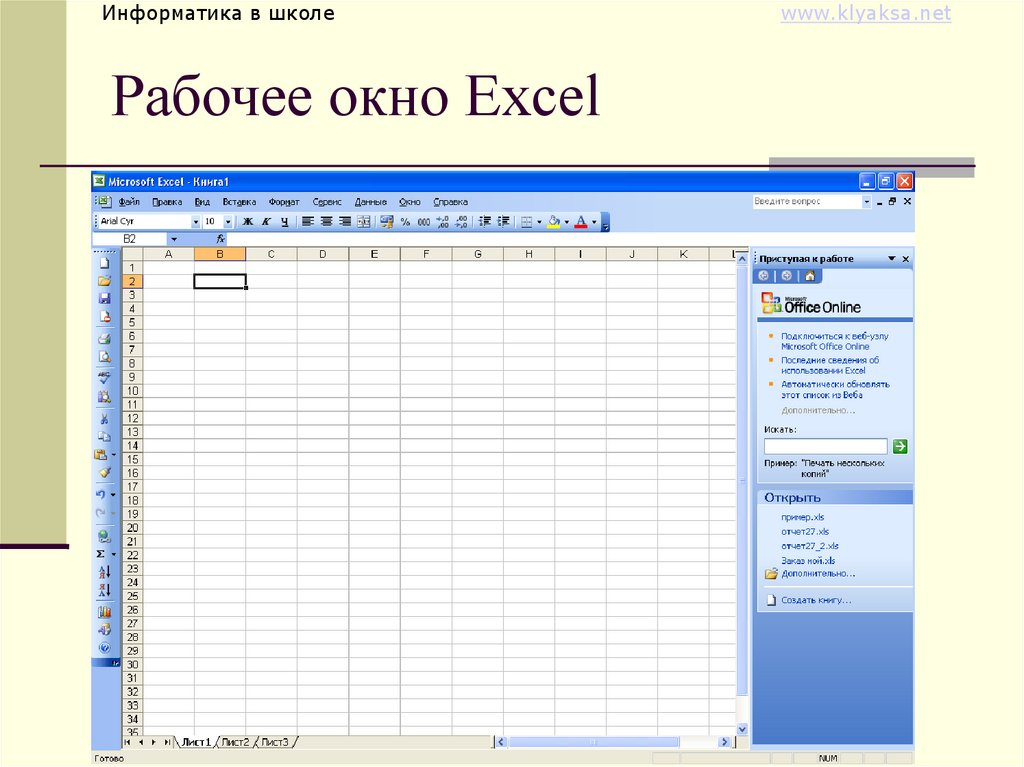The width and height of the screenshot is (1024, 767).
Task: Click the Decrease Indent icon
Action: [485, 221]
